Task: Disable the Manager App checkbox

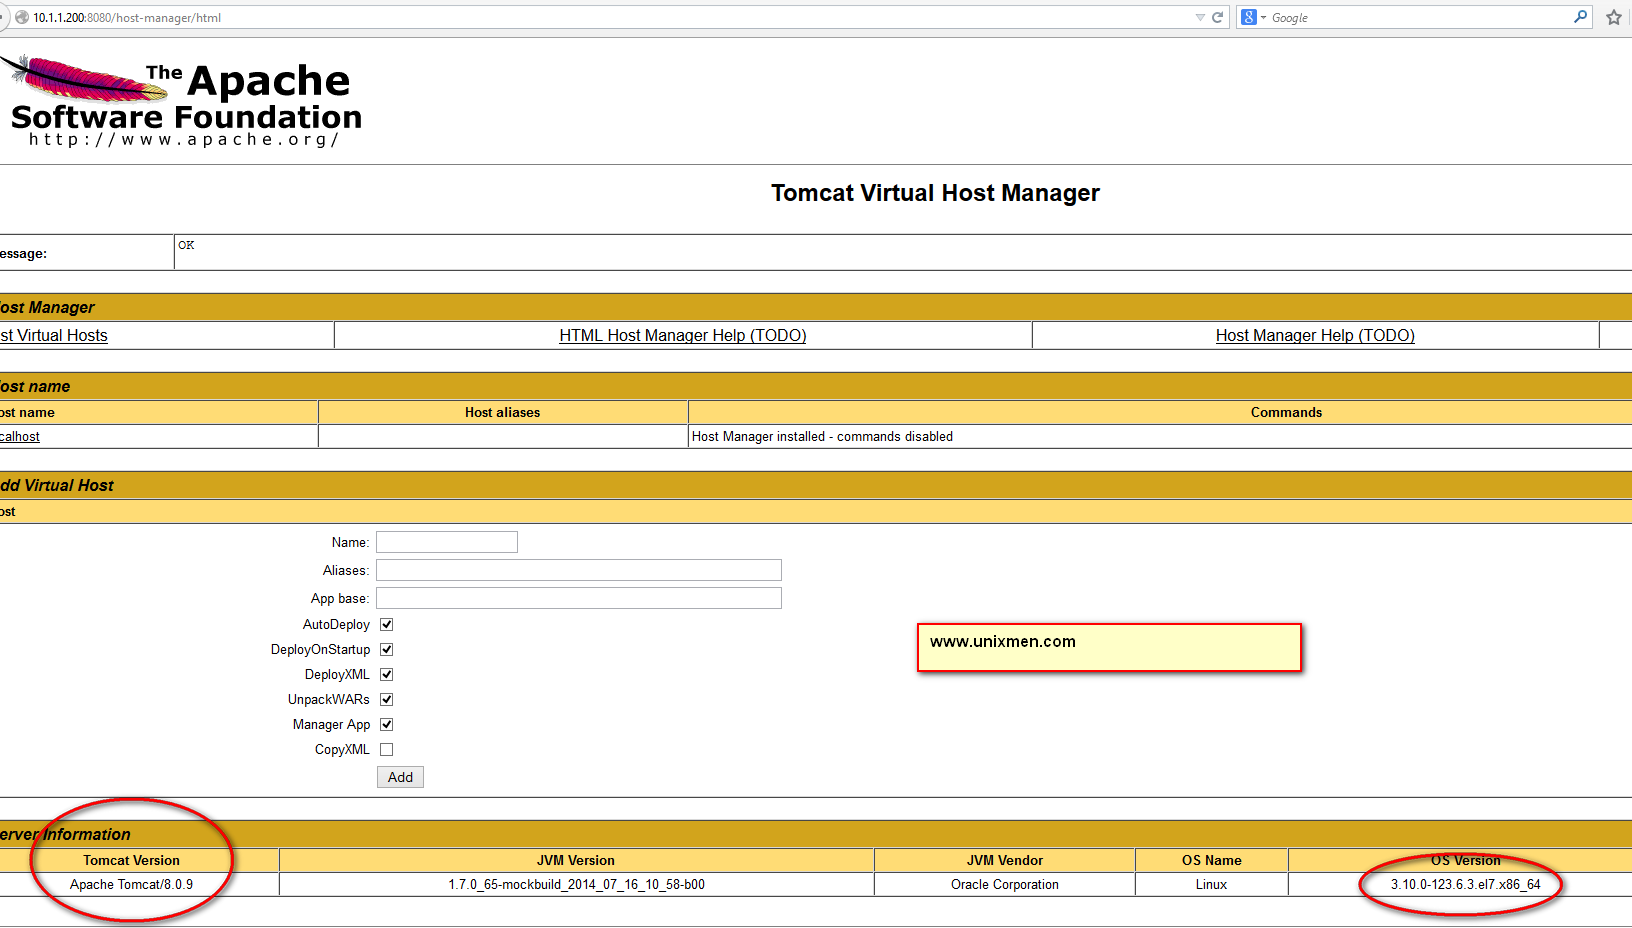Action: click(387, 724)
